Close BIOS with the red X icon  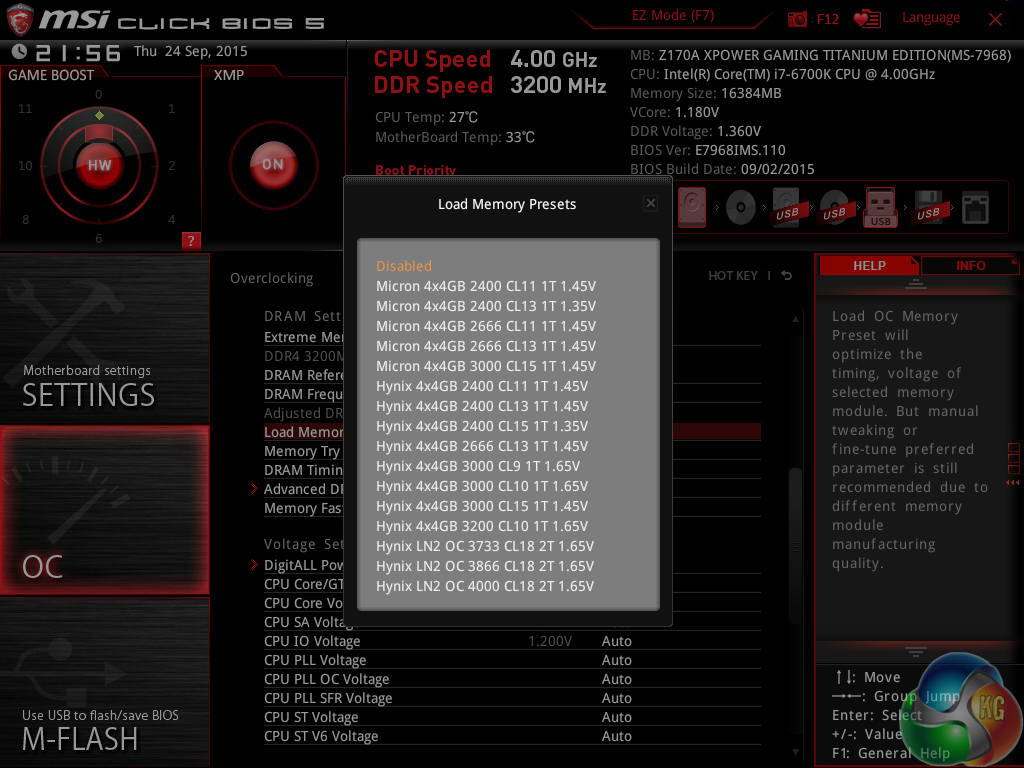995,20
